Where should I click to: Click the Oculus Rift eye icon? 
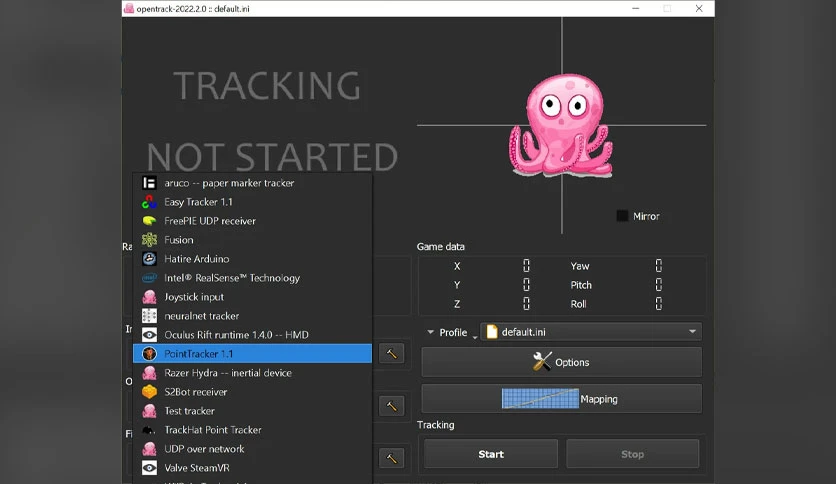pos(149,335)
